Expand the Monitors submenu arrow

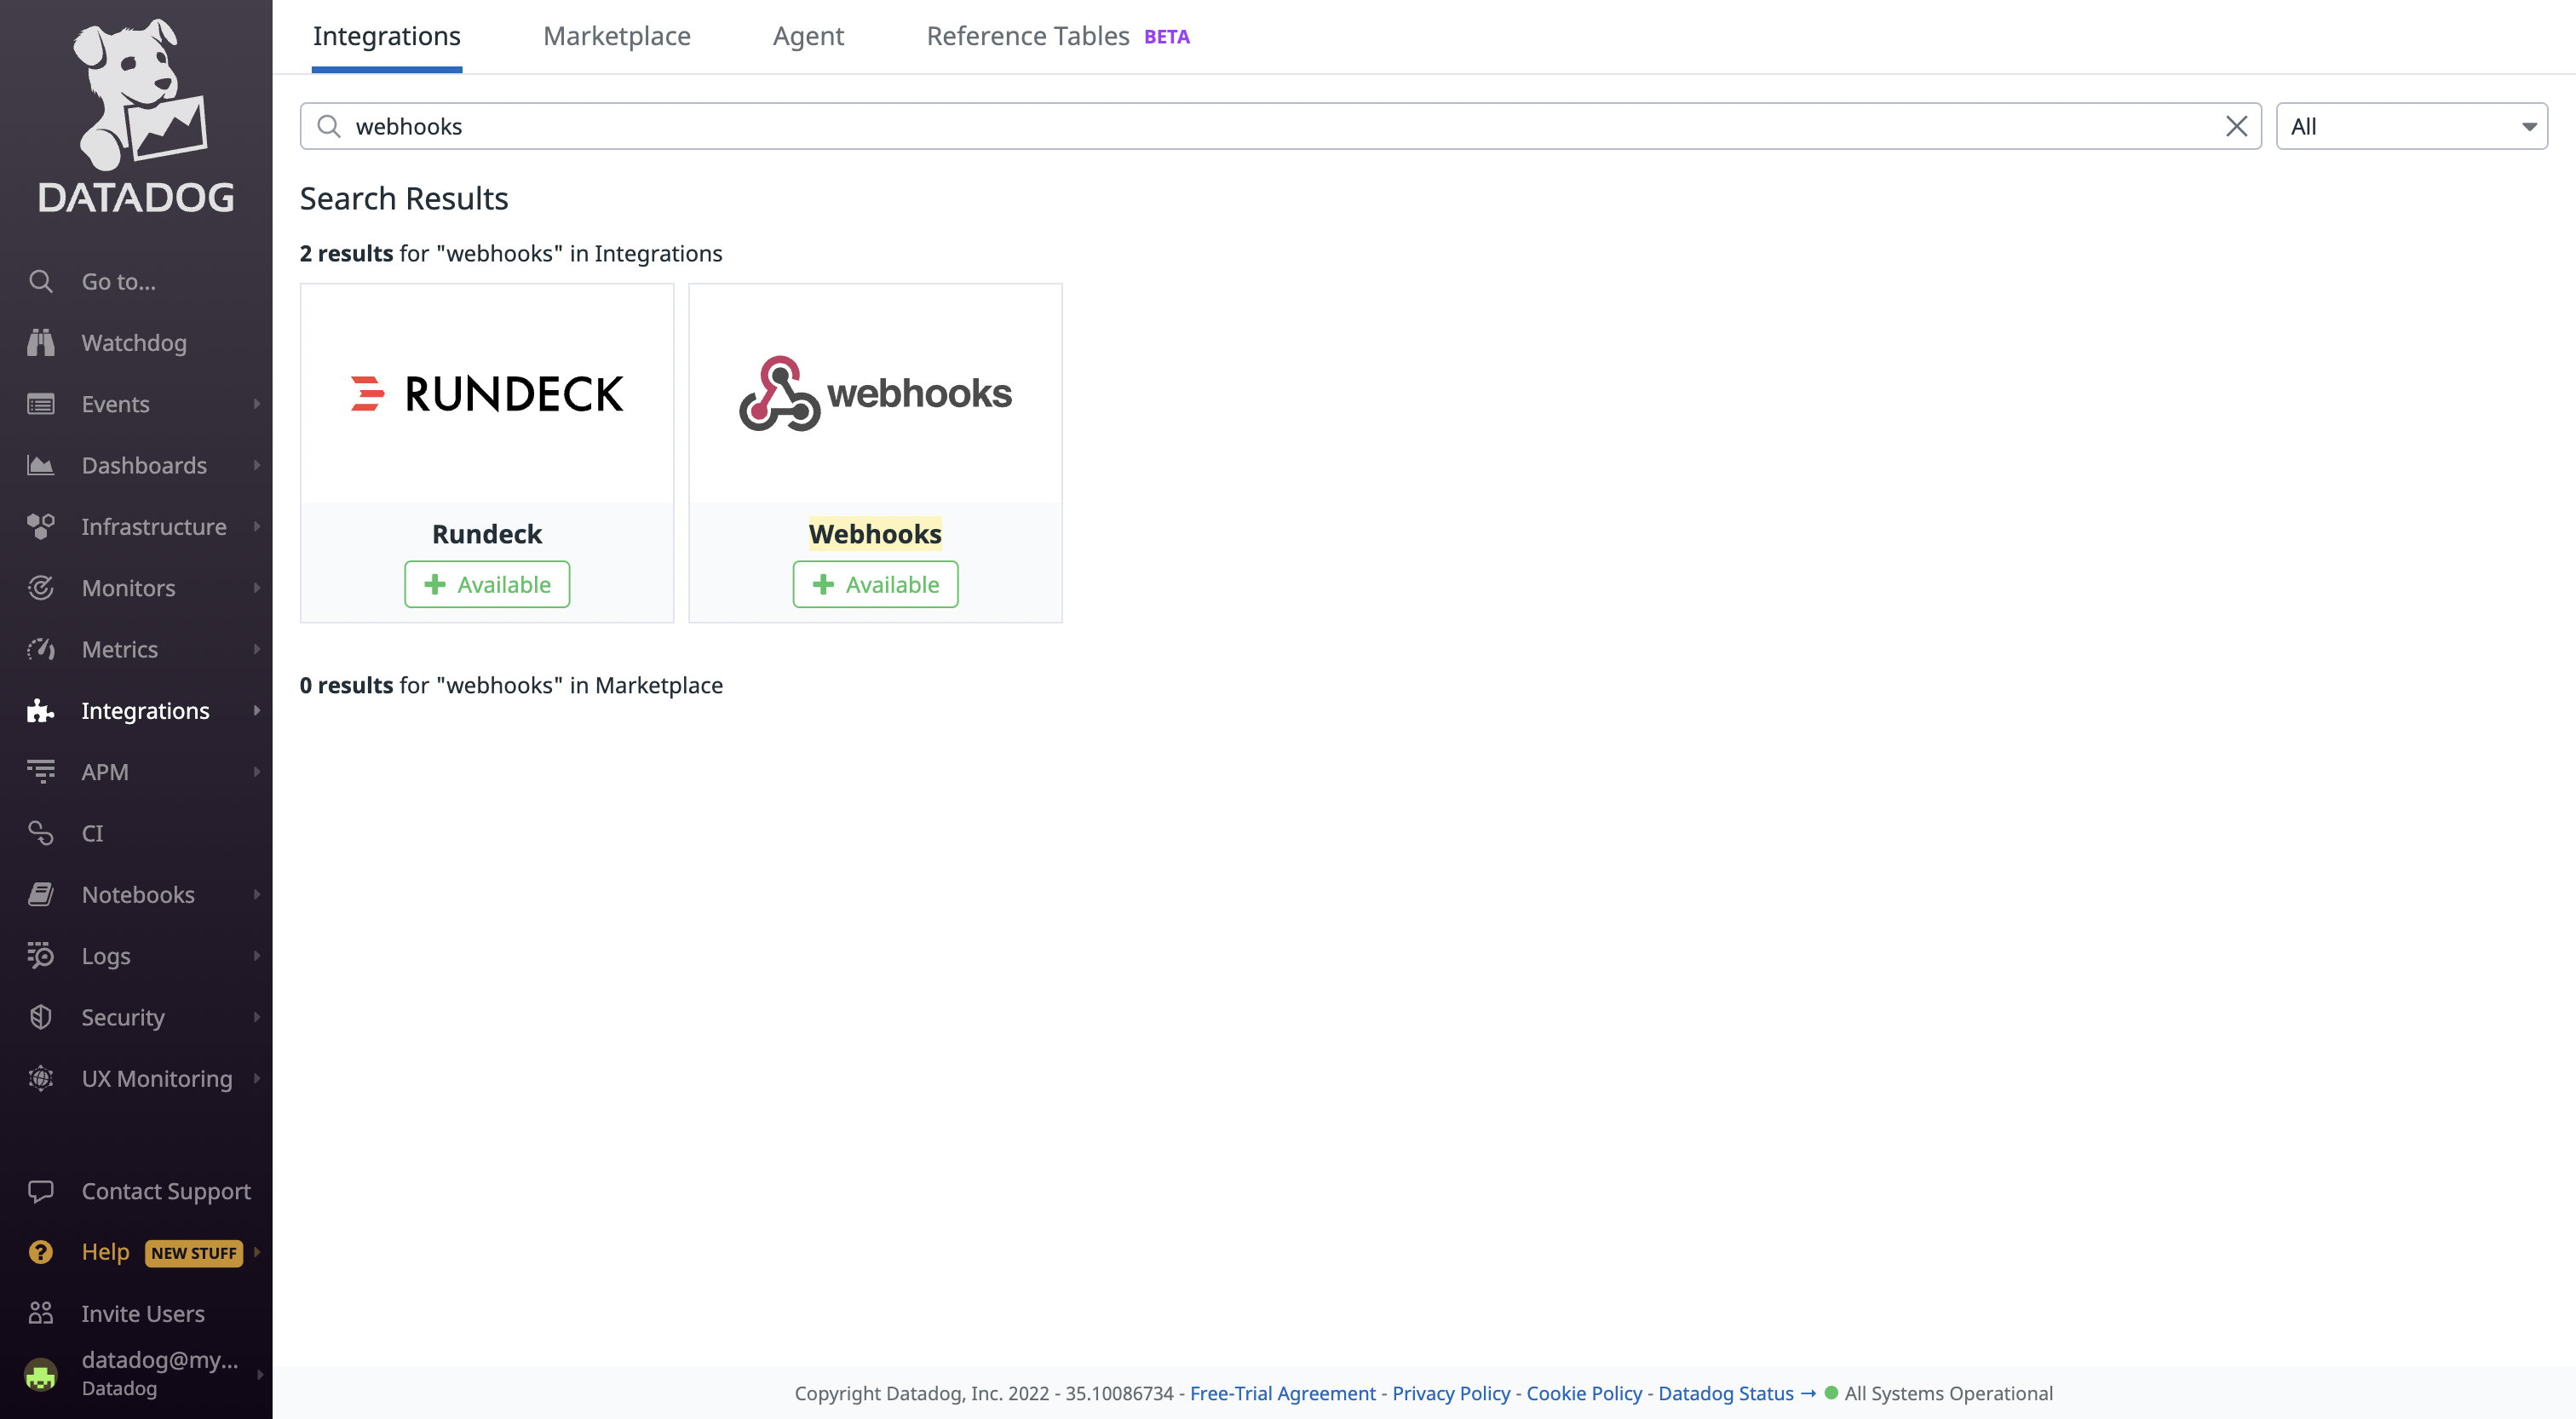(257, 588)
